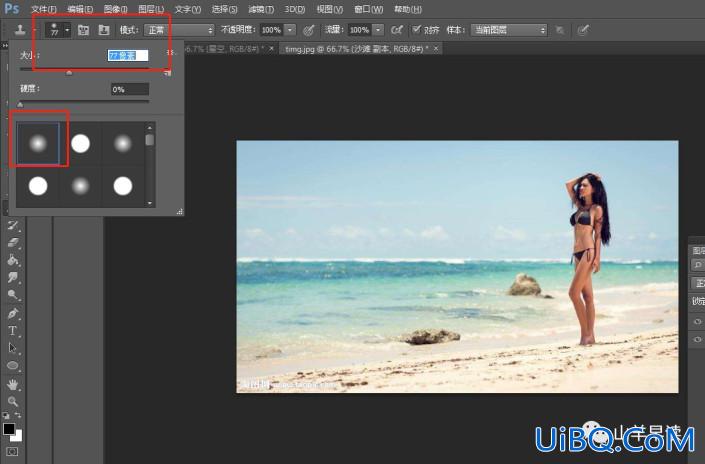Click the hardness slider handle
705x464 pixels.
click(20, 105)
